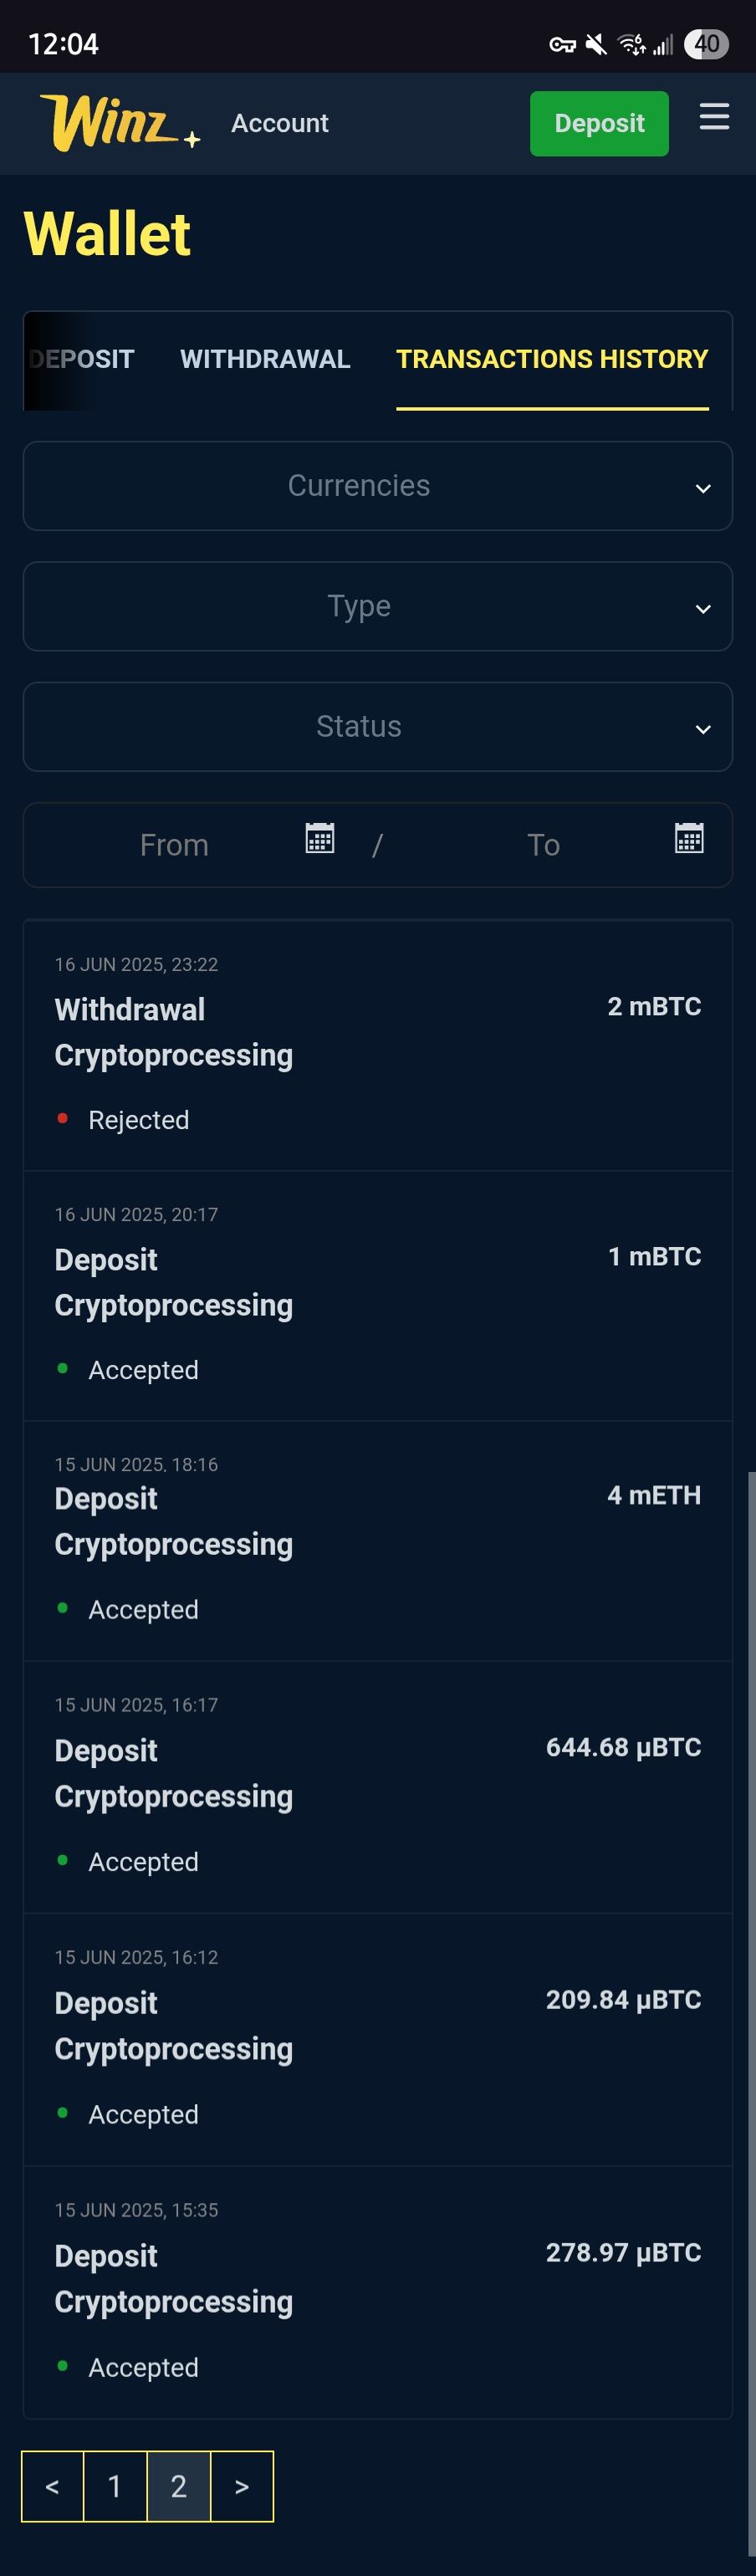Tap the battery indicator in status bar
The image size is (756, 2576).
click(706, 44)
